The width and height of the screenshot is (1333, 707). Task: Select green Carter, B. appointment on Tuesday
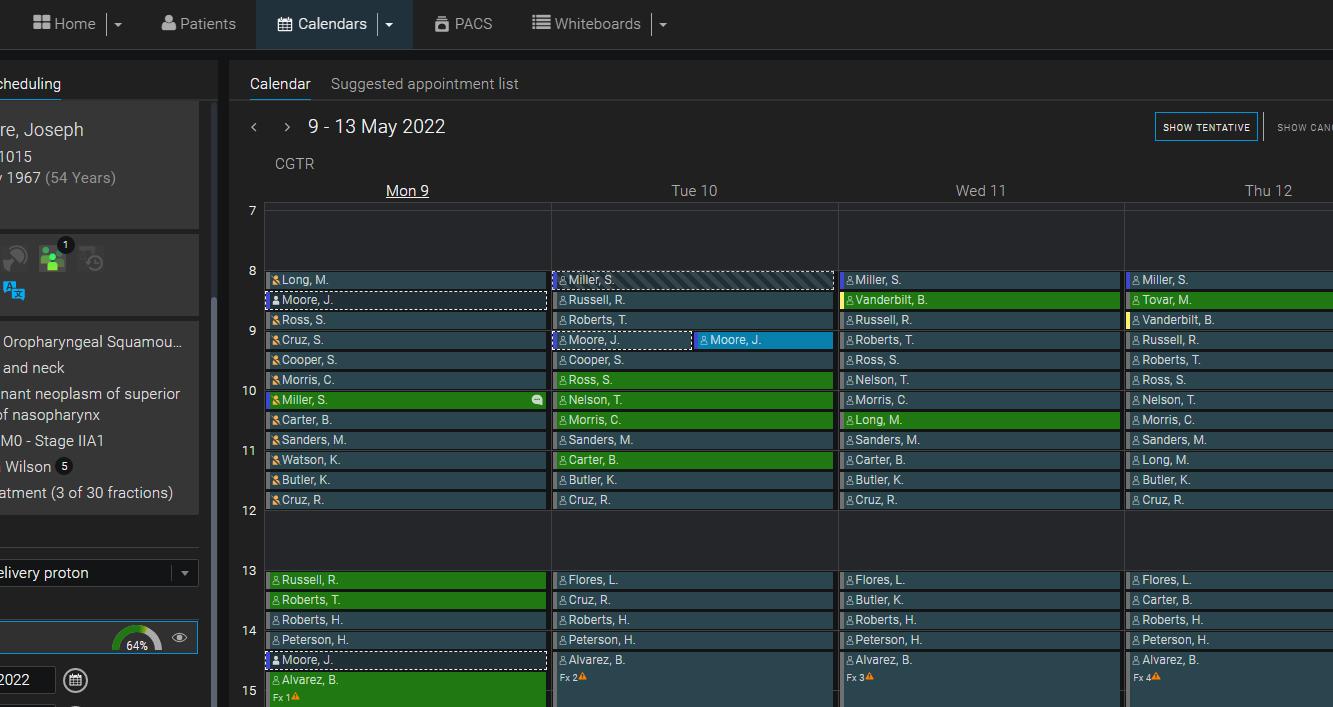(x=693, y=460)
